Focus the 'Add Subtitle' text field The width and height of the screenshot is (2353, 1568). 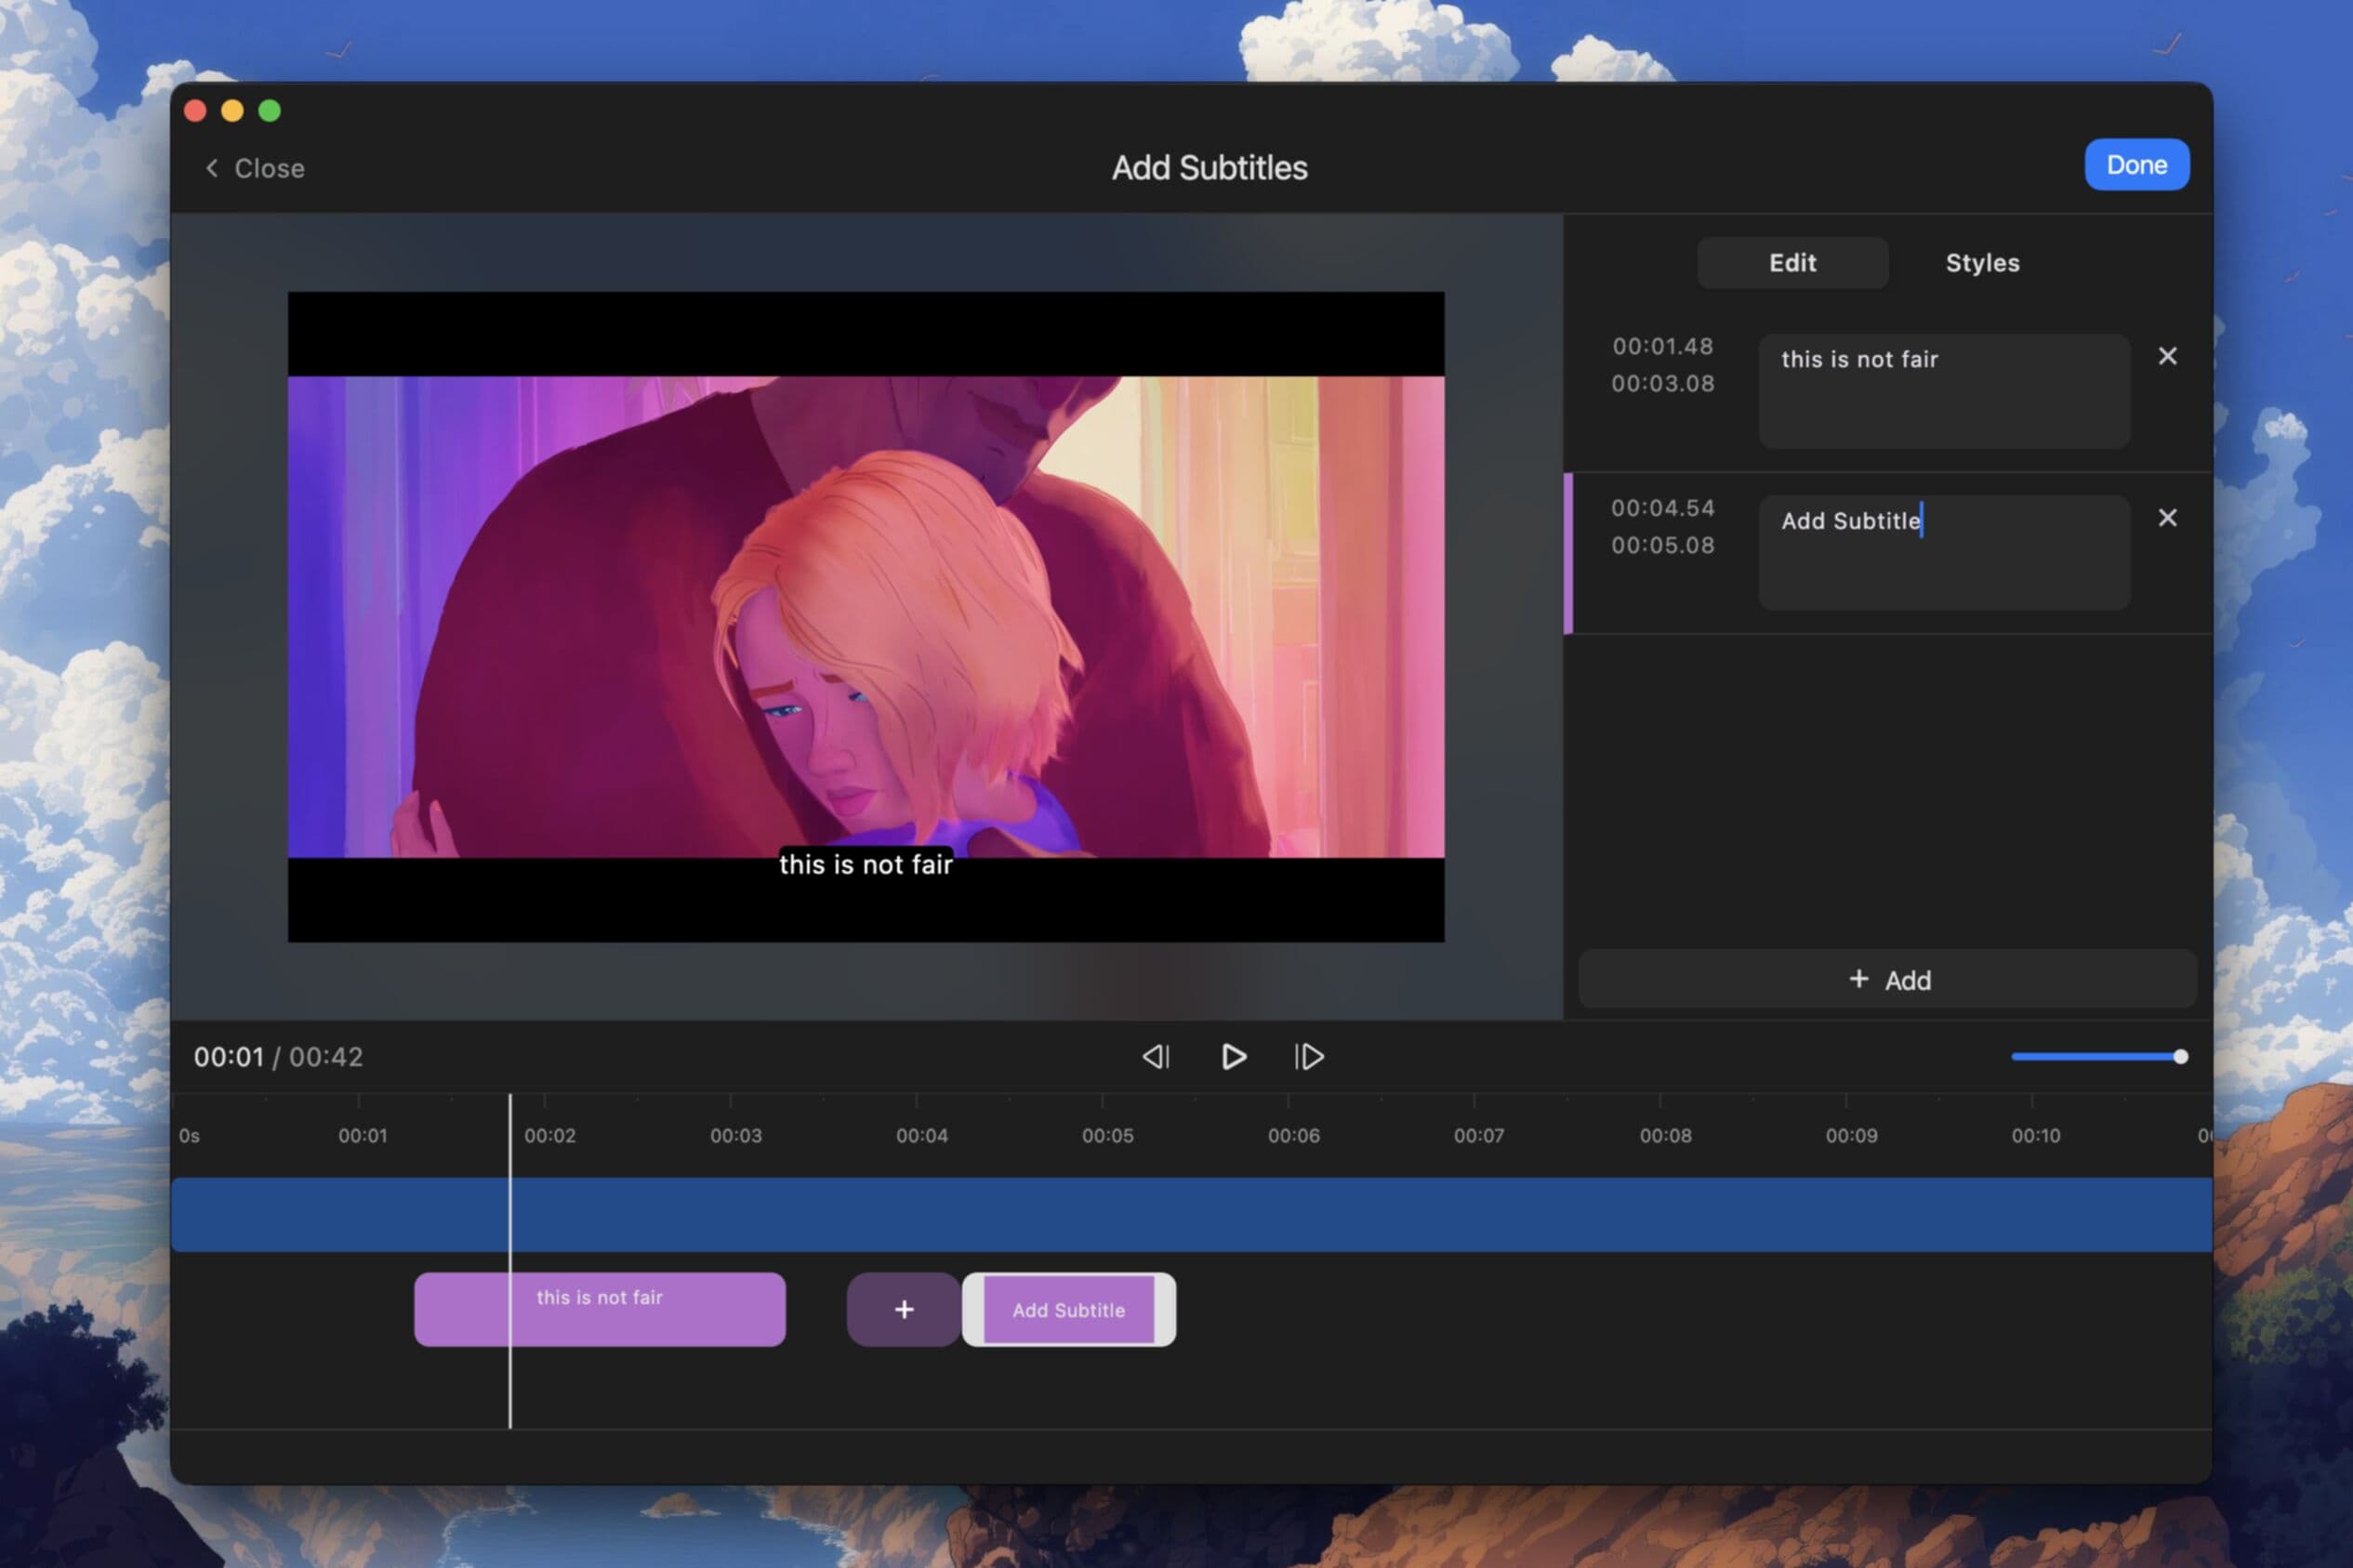1944,553
